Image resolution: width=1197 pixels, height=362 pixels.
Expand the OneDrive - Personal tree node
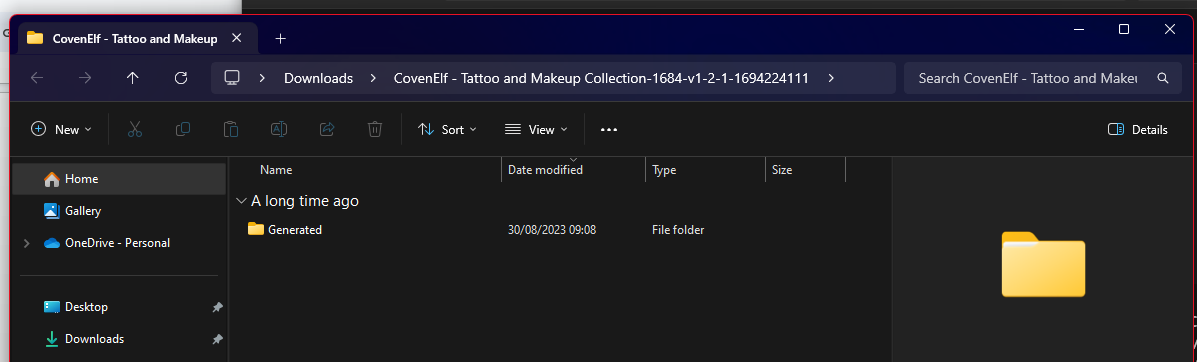[x=27, y=243]
